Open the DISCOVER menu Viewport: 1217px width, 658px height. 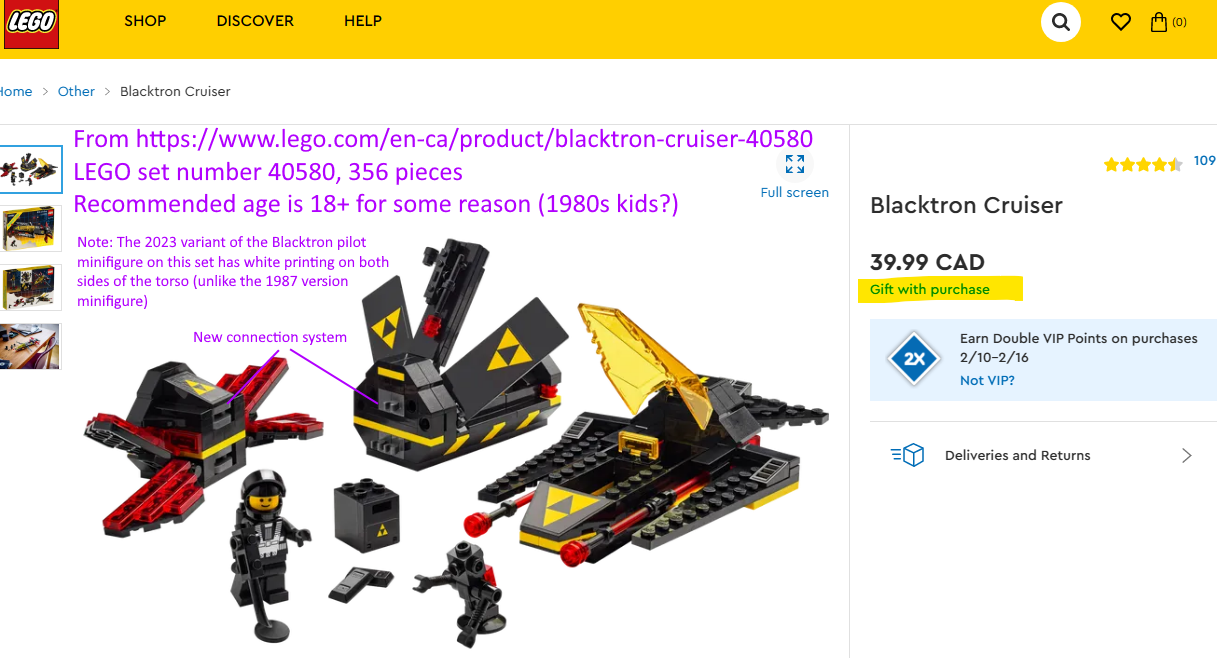click(x=255, y=21)
